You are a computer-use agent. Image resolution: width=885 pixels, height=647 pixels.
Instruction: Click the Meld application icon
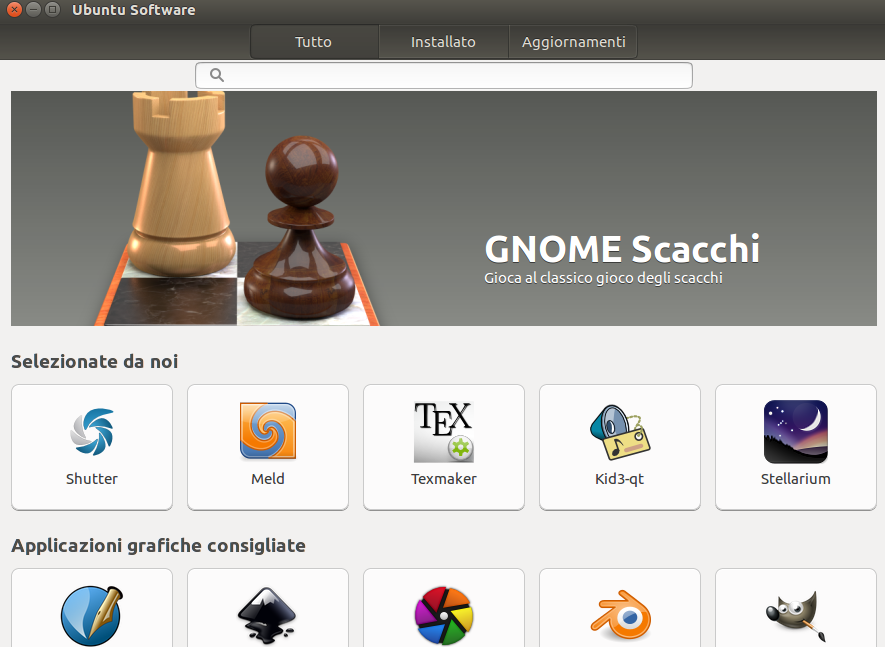click(268, 431)
